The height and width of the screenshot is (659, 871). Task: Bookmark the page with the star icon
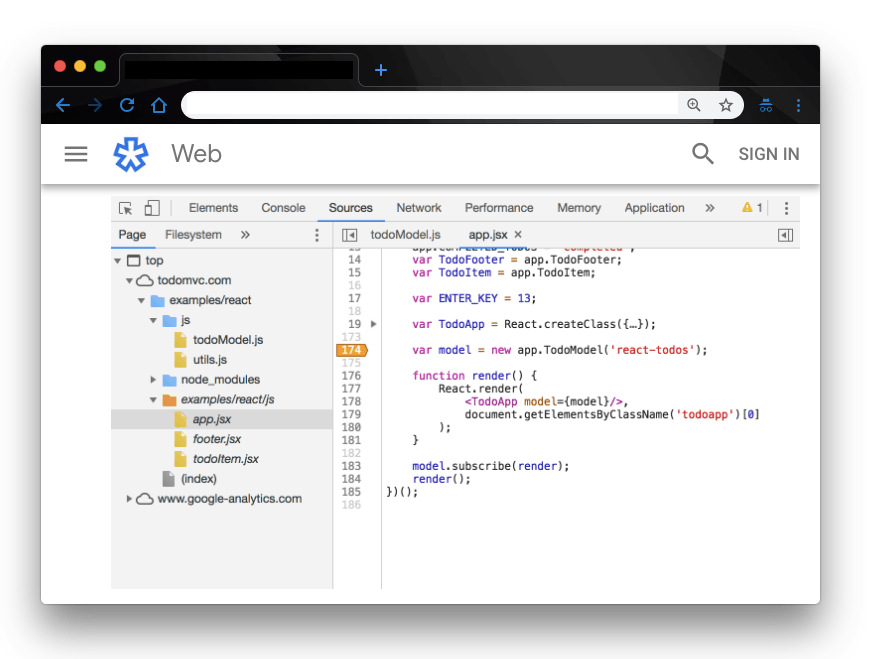tap(725, 105)
